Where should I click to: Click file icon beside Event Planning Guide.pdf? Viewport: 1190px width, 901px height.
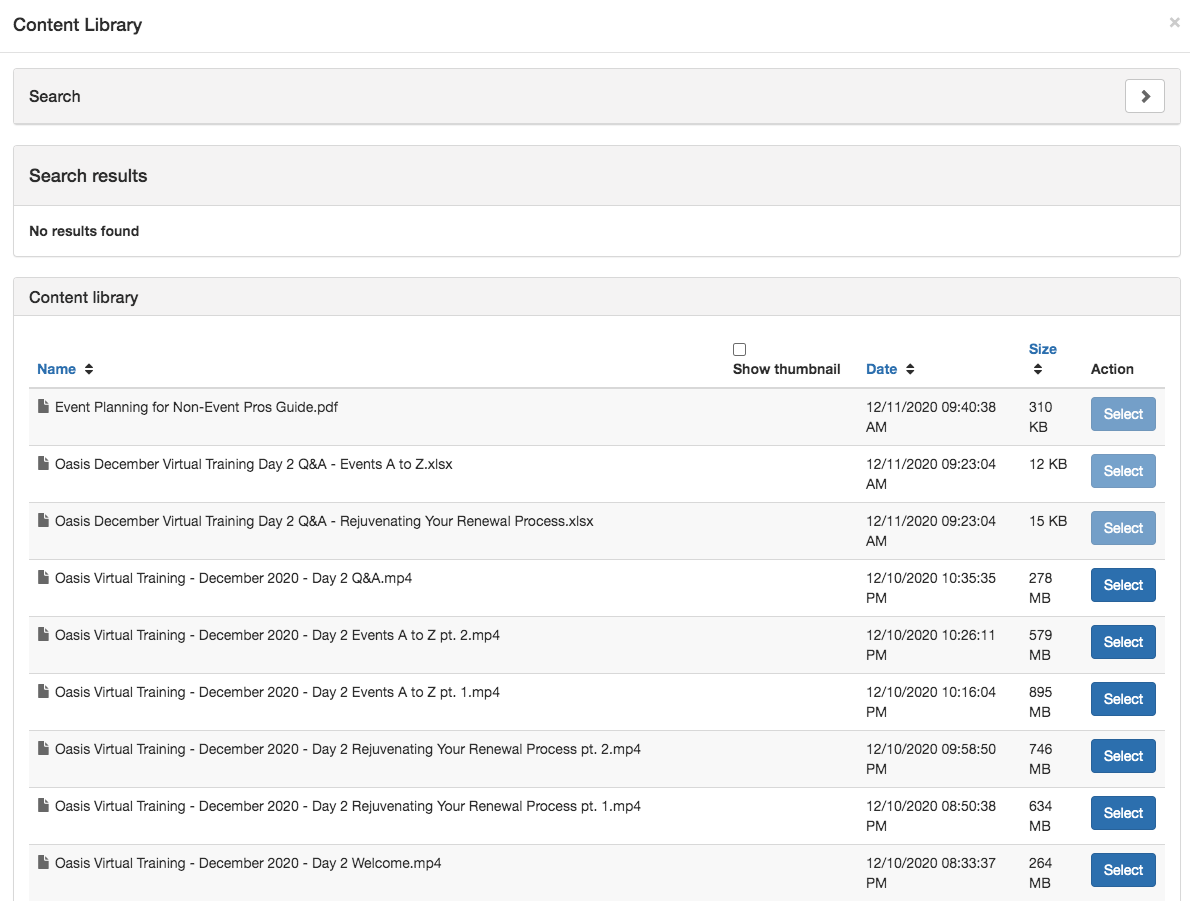click(43, 407)
